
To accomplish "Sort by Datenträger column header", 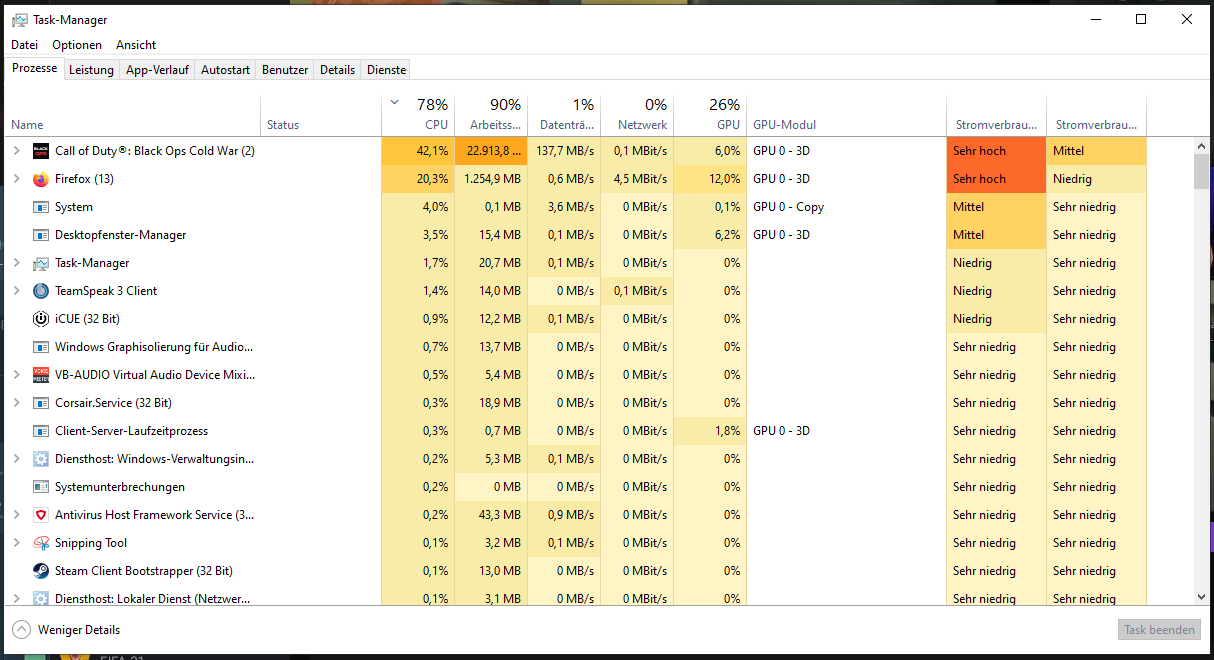I will click(564, 115).
